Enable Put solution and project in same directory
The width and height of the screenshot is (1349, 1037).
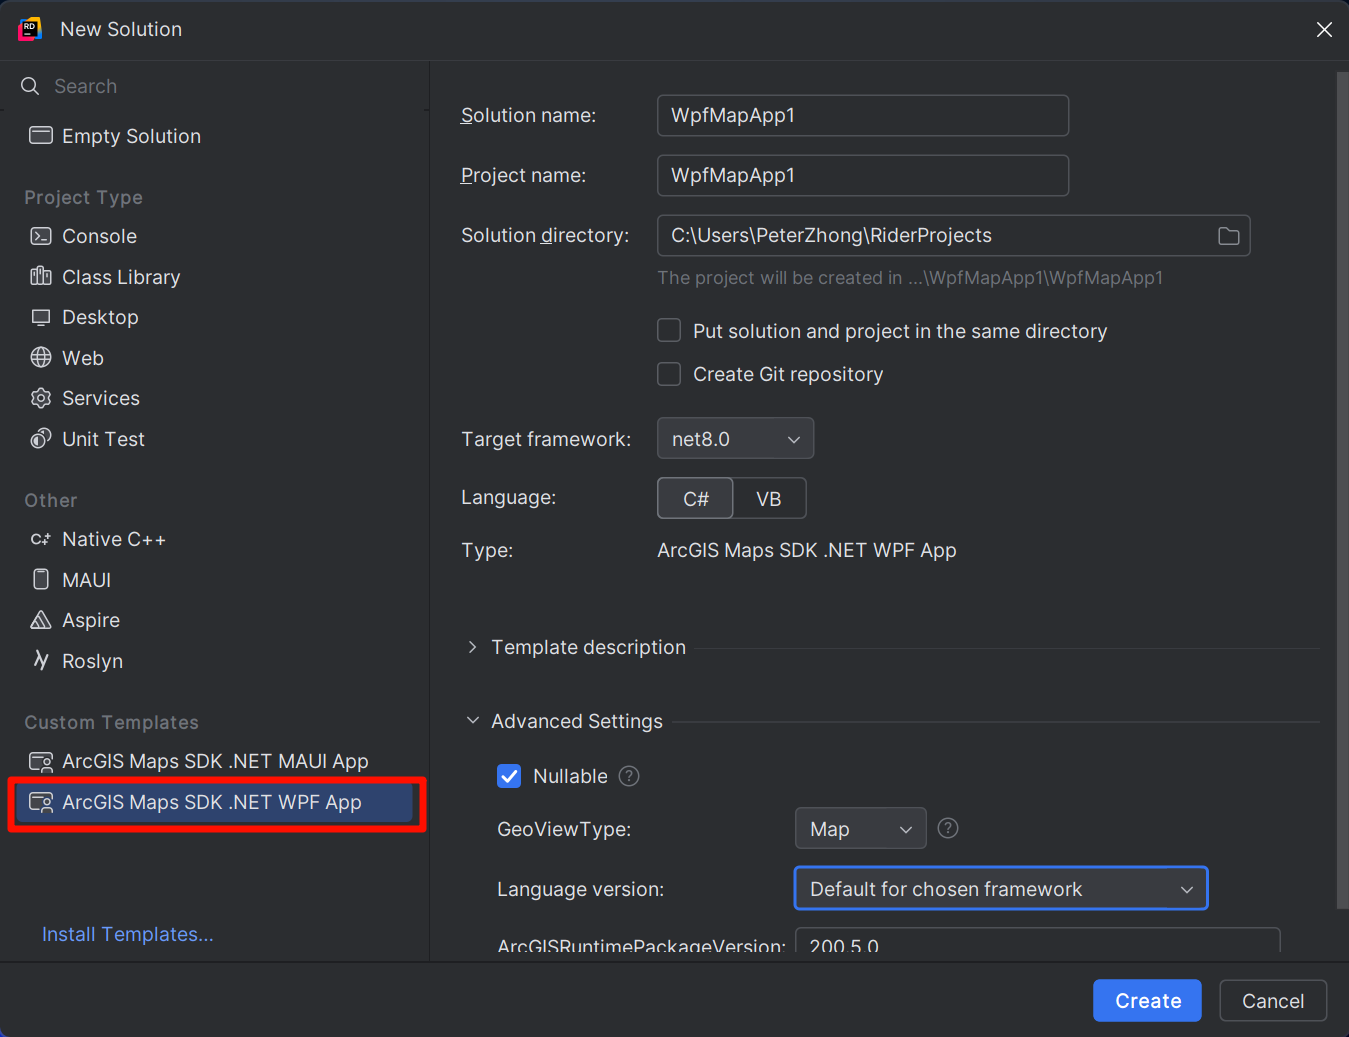[x=669, y=330]
